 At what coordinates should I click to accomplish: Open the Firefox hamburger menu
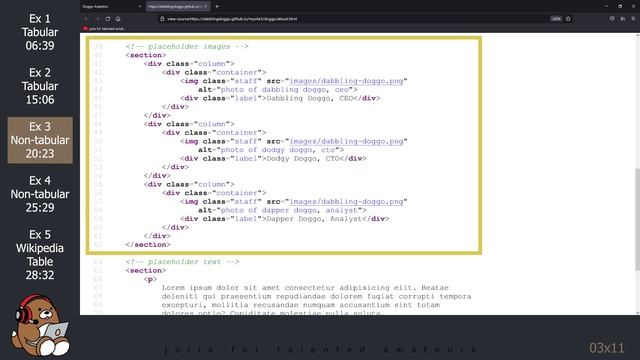(633, 19)
